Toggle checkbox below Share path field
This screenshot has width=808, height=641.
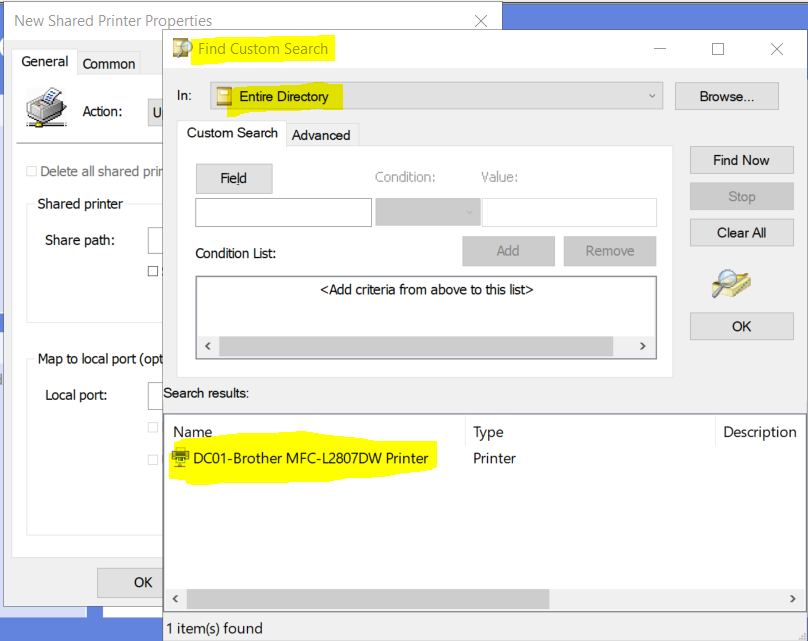[x=153, y=271]
